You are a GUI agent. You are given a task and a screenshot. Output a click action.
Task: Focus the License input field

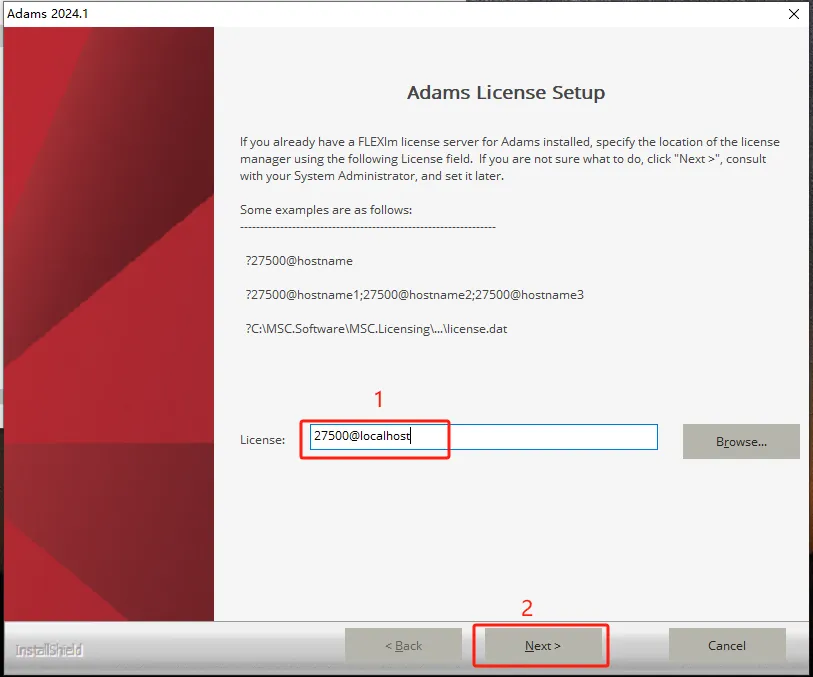pyautogui.click(x=484, y=437)
